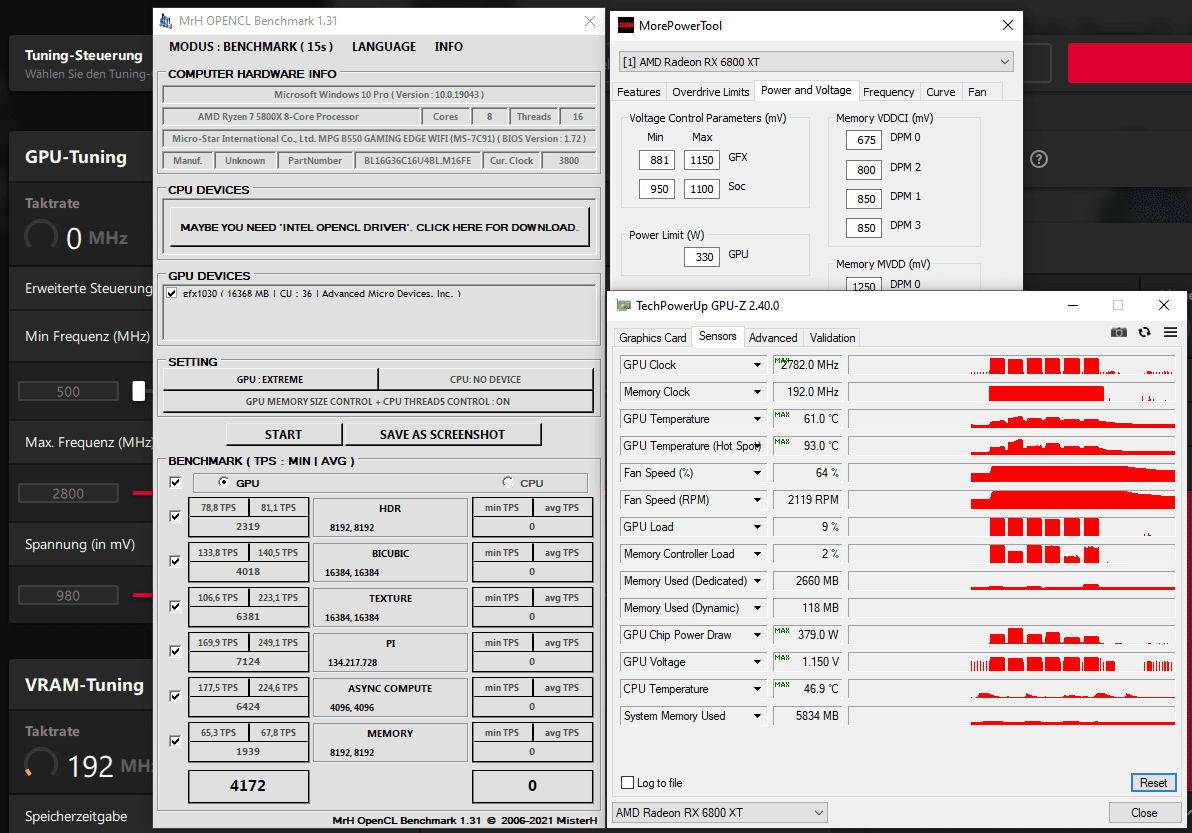Open the LANGUAGE menu
Screen dimensions: 1192x833
384,46
